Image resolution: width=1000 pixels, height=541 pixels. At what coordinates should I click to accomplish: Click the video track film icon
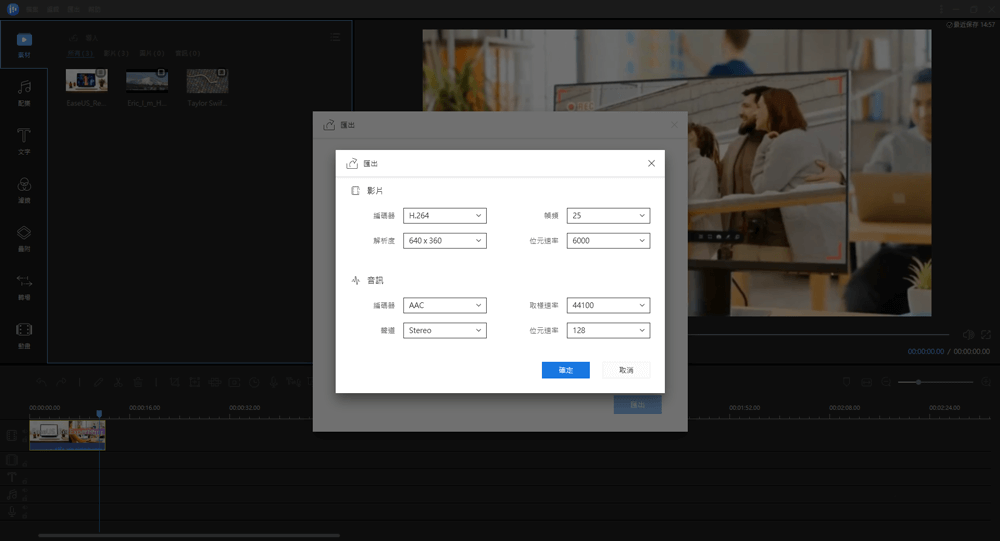pos(11,436)
